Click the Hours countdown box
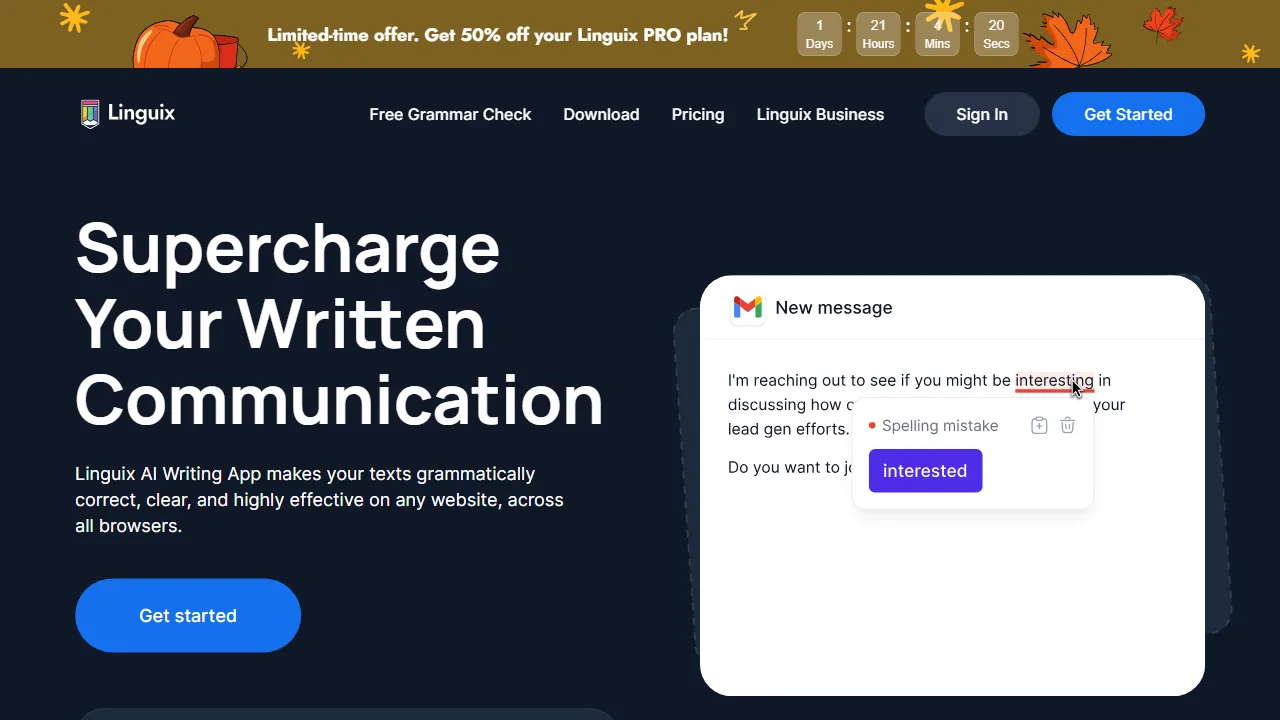The image size is (1280, 720). 878,34
